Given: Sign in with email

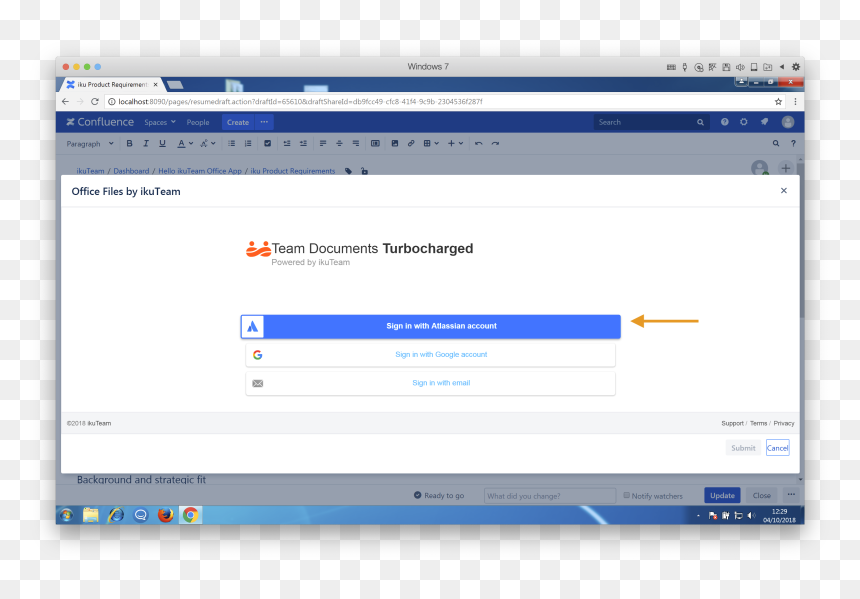Looking at the screenshot, I should pos(431,383).
